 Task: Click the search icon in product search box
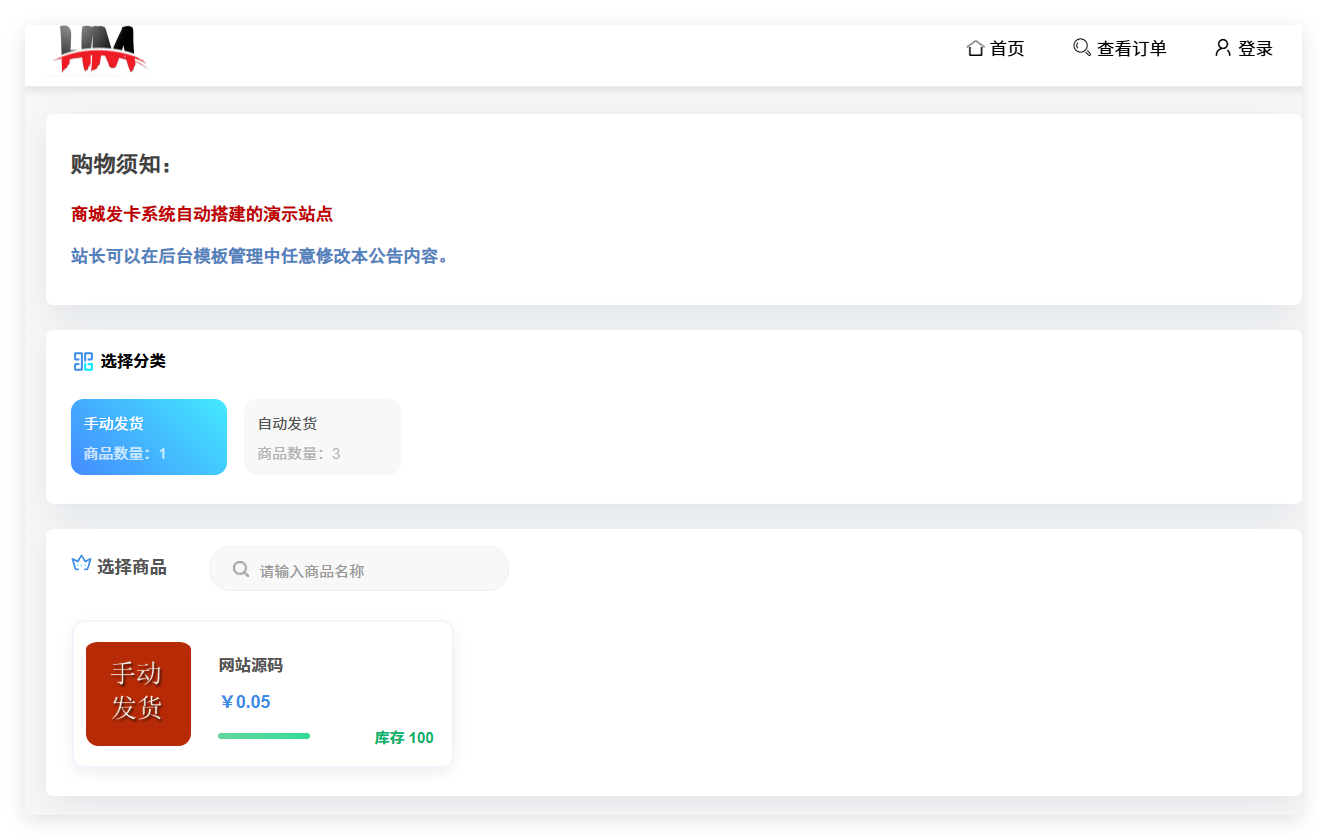point(241,569)
